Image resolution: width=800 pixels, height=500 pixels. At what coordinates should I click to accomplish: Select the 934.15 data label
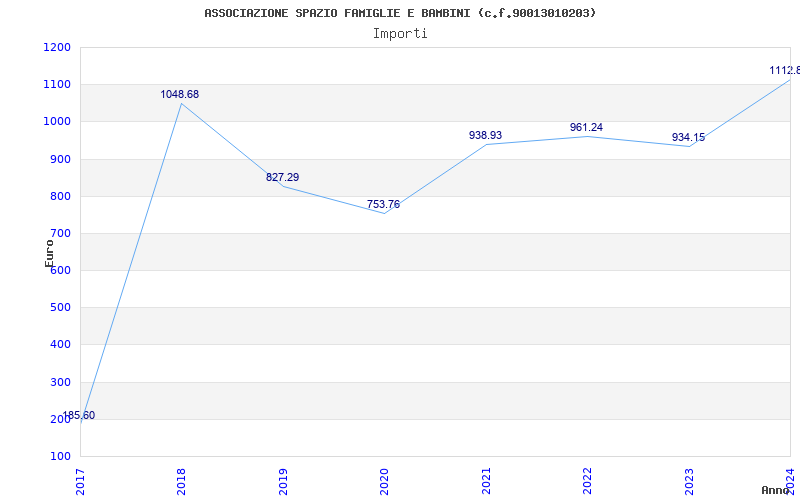click(x=688, y=137)
